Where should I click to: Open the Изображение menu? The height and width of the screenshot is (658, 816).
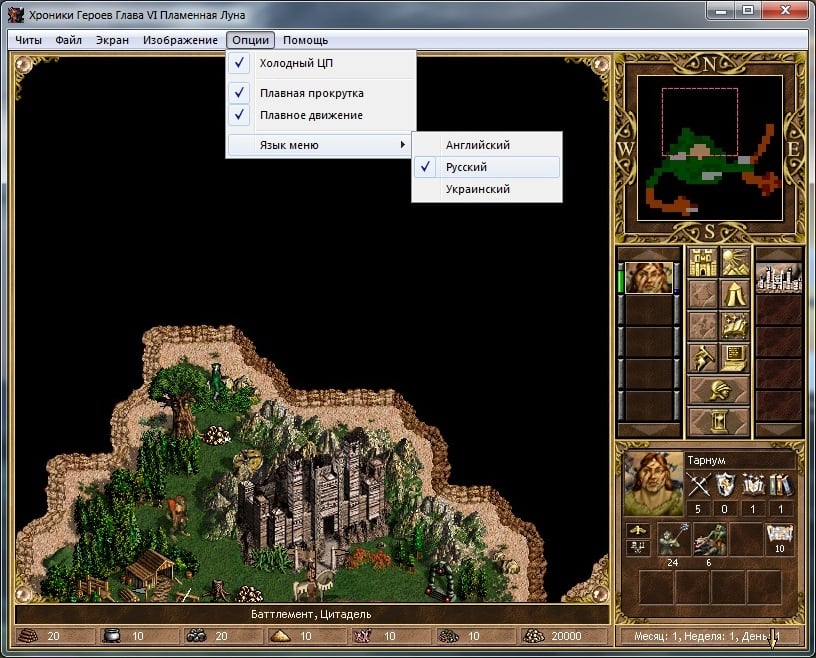click(x=180, y=40)
